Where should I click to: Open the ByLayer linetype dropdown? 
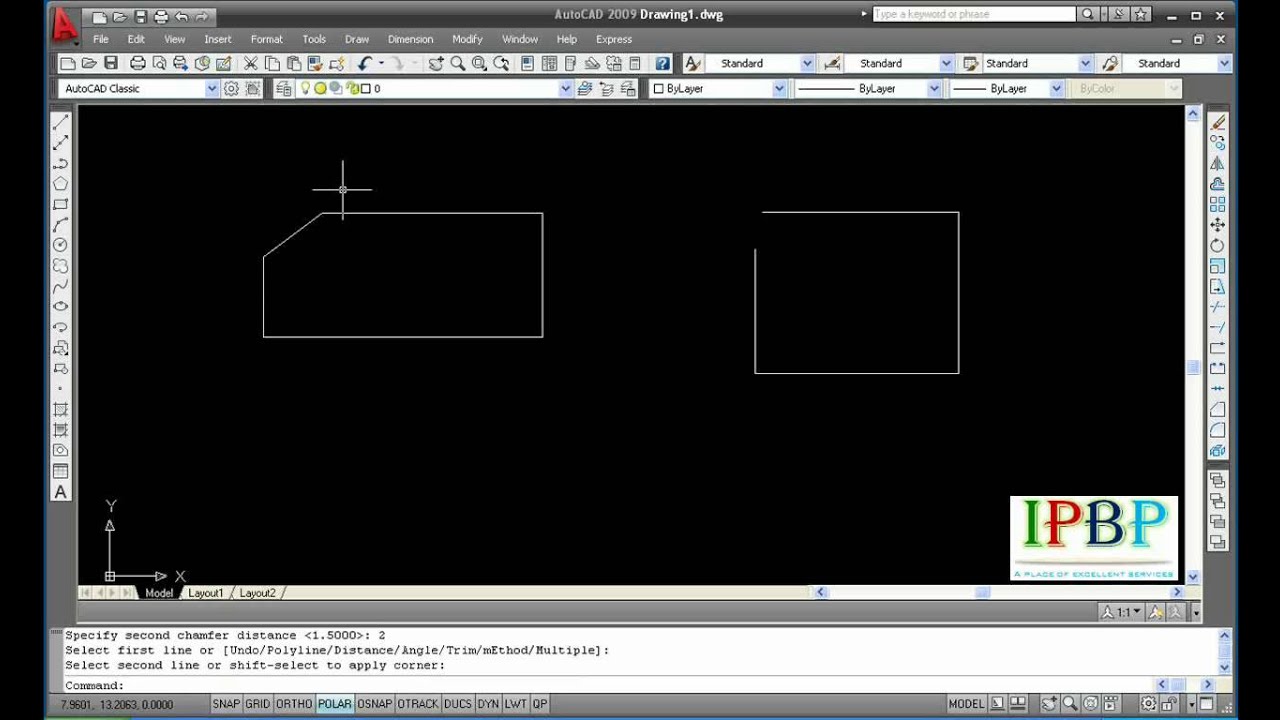click(x=934, y=88)
